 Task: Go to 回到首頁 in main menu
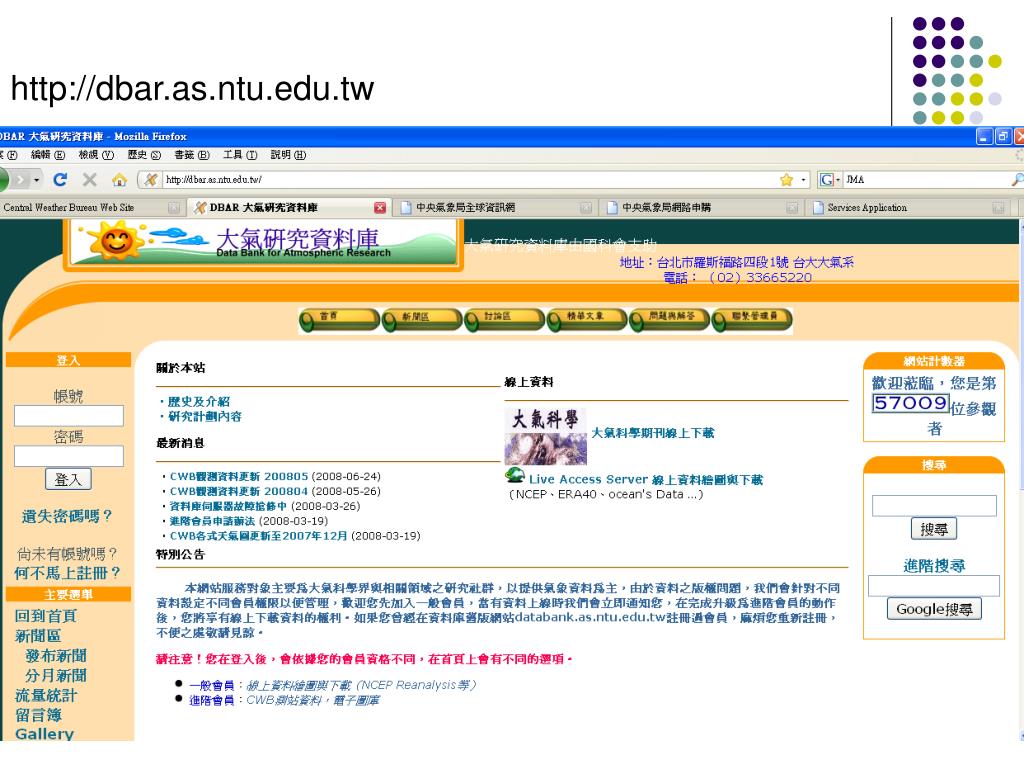point(46,616)
